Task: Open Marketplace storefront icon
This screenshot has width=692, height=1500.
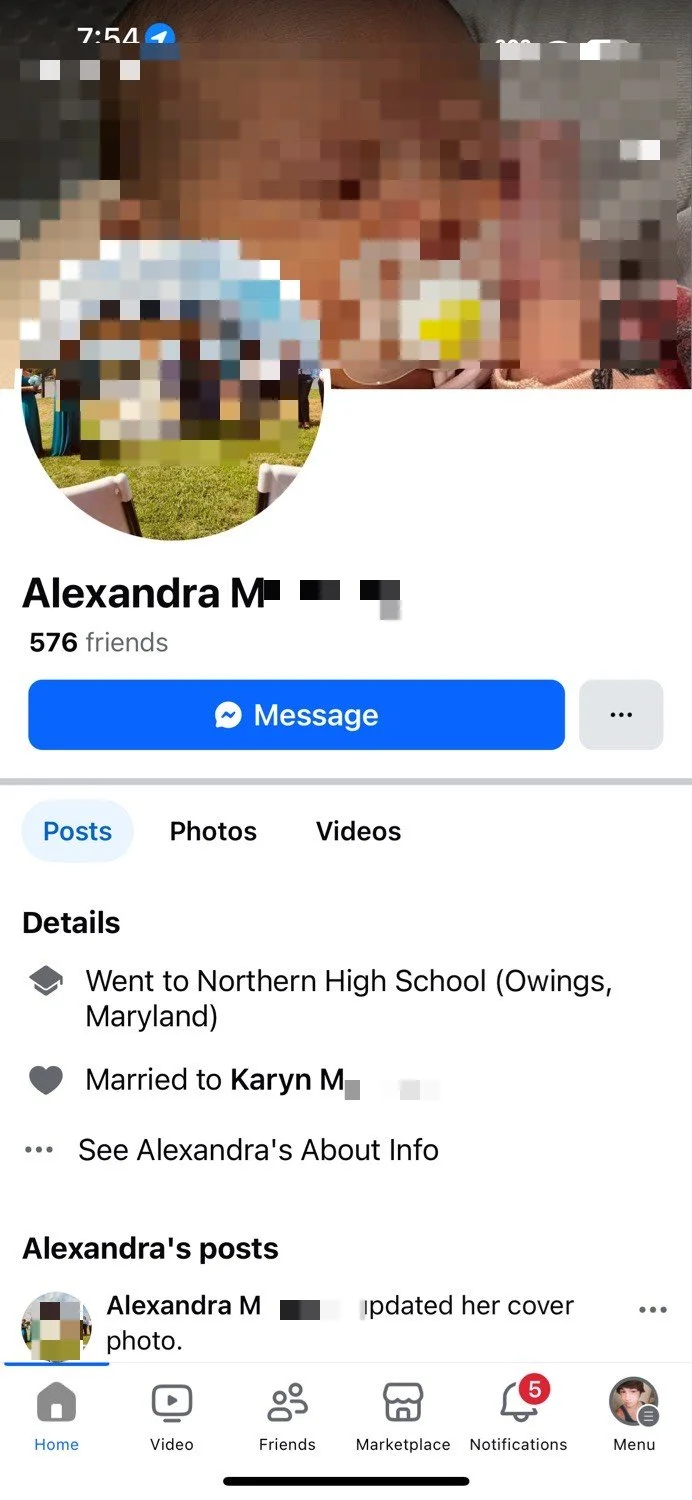Action: [403, 1402]
